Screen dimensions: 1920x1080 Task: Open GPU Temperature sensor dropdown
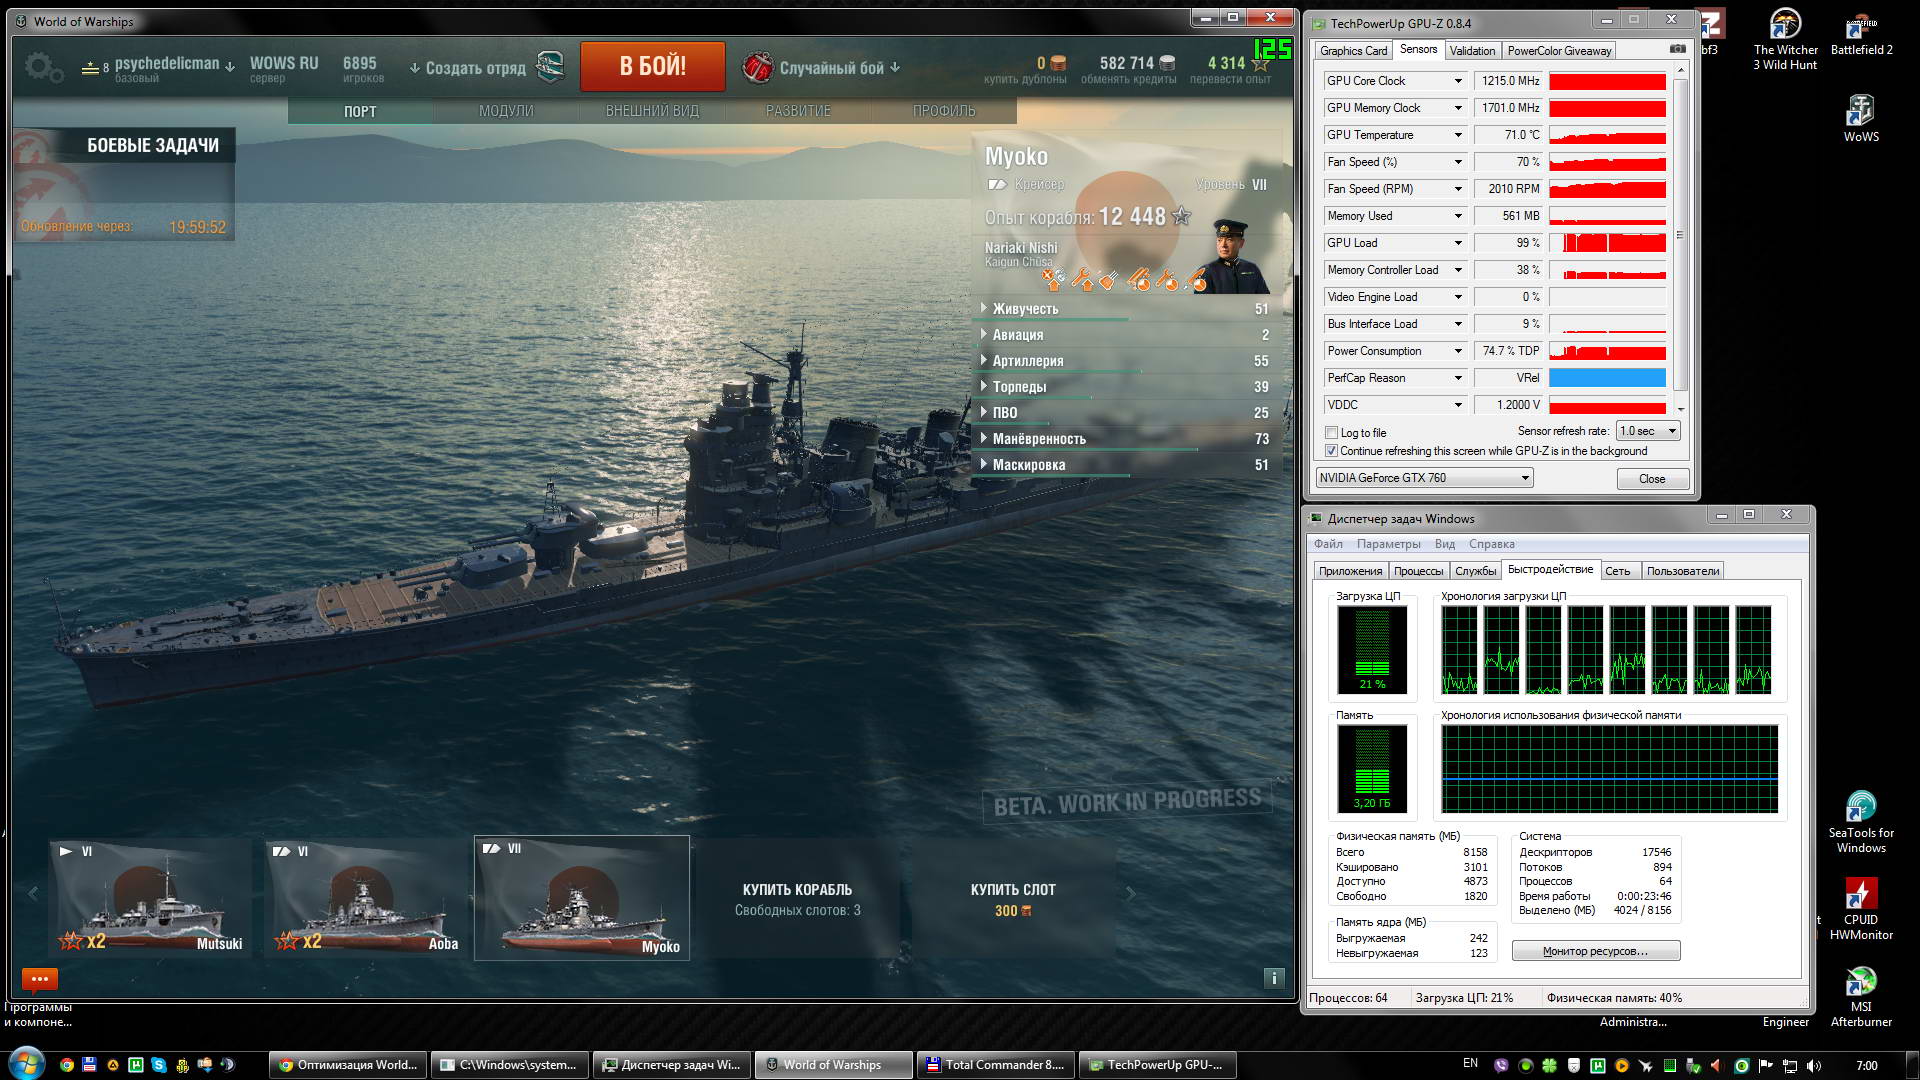1458,135
